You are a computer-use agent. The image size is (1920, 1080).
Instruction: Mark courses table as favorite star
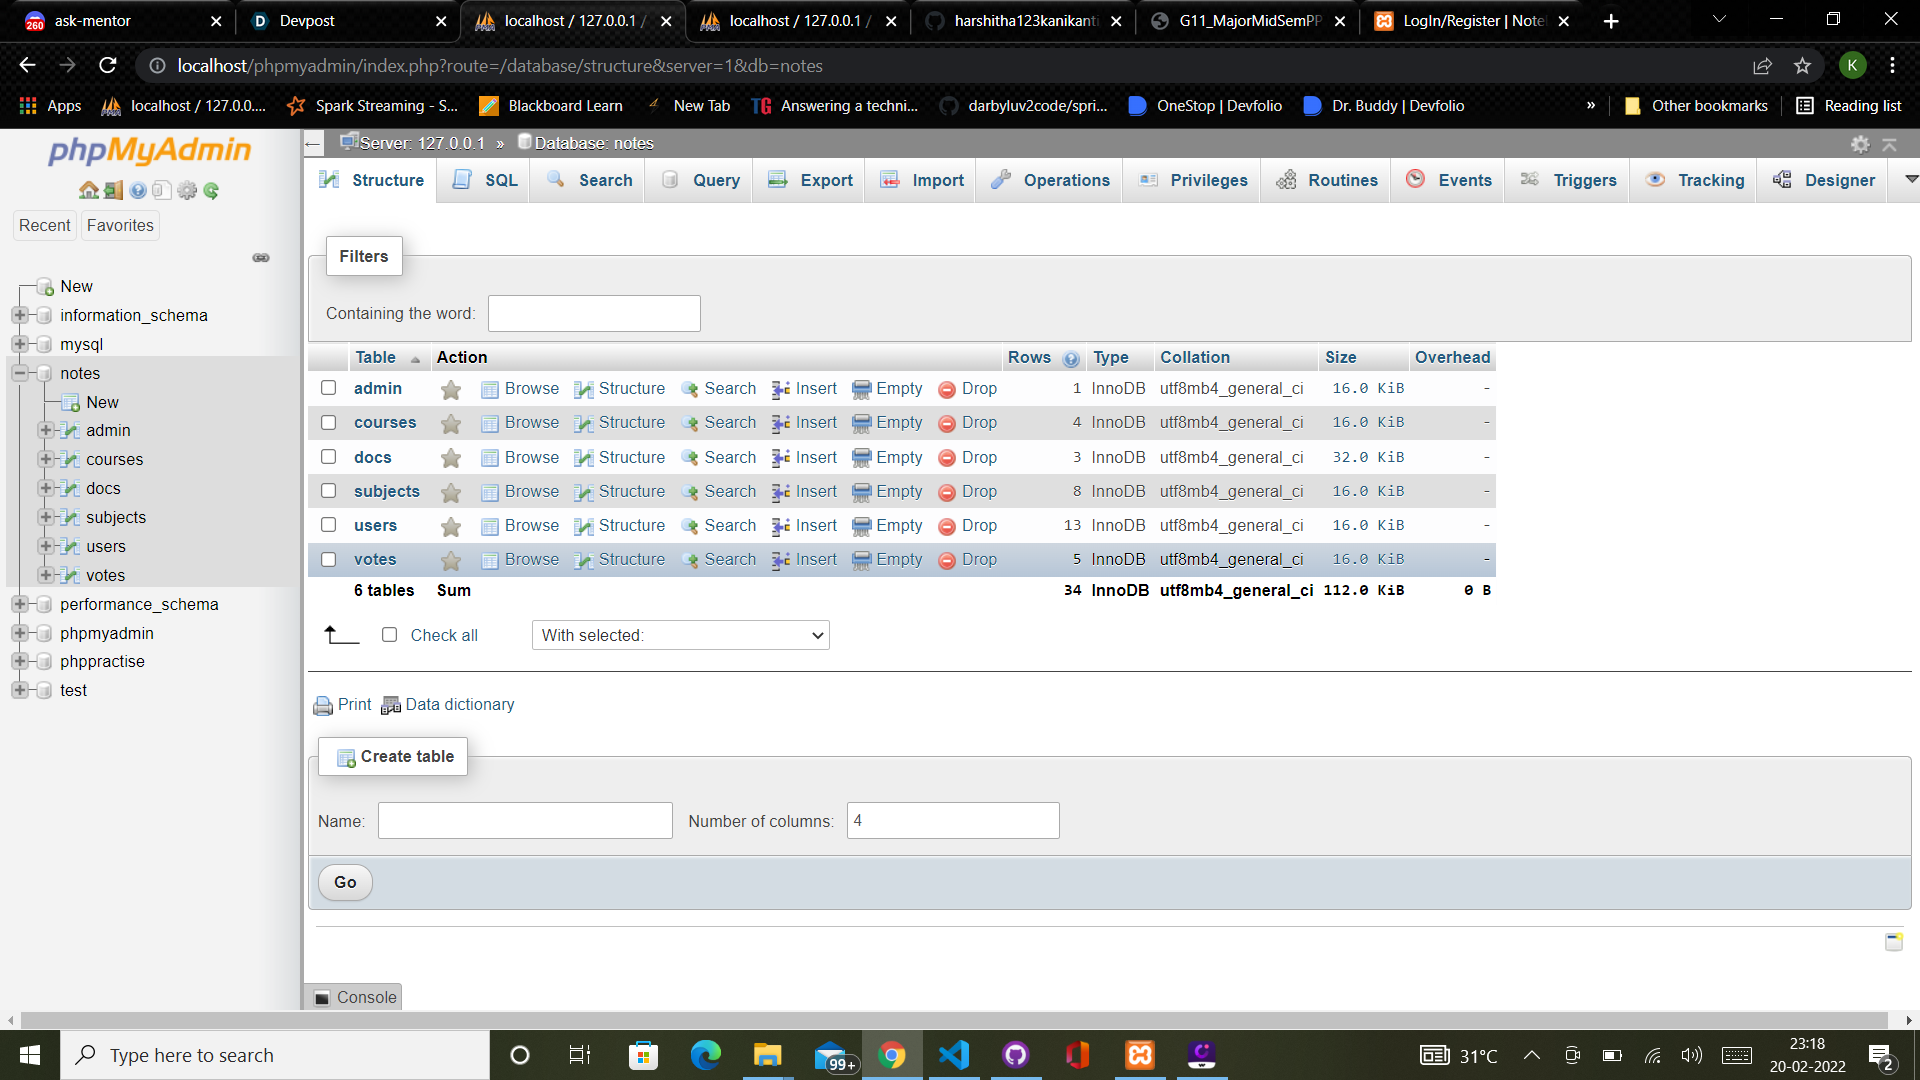[x=451, y=423]
